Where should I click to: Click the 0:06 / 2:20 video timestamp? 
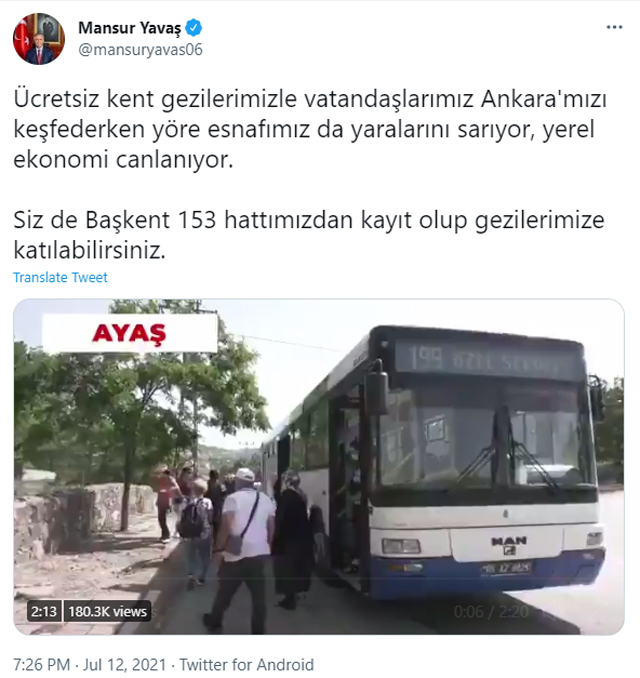[491, 612]
